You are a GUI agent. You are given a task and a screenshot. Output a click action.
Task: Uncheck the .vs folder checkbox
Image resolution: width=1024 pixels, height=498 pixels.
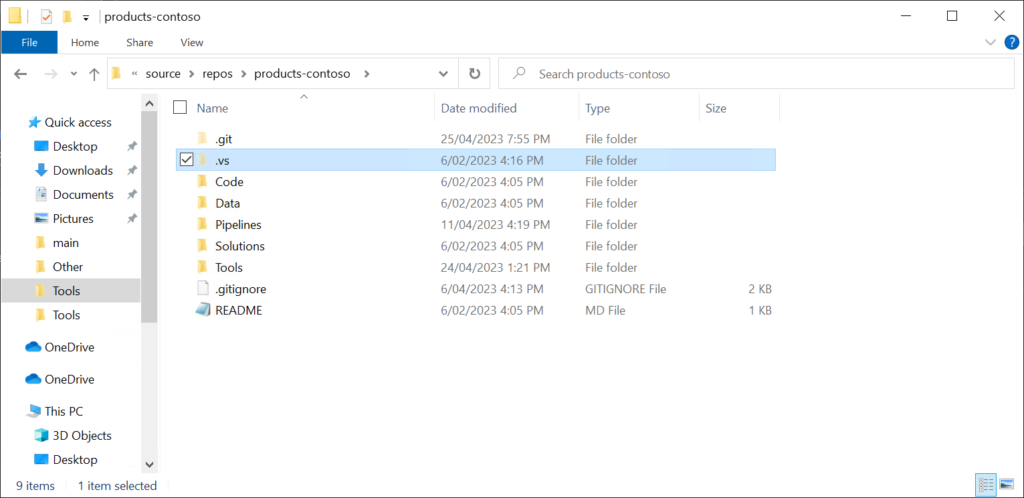(186, 160)
